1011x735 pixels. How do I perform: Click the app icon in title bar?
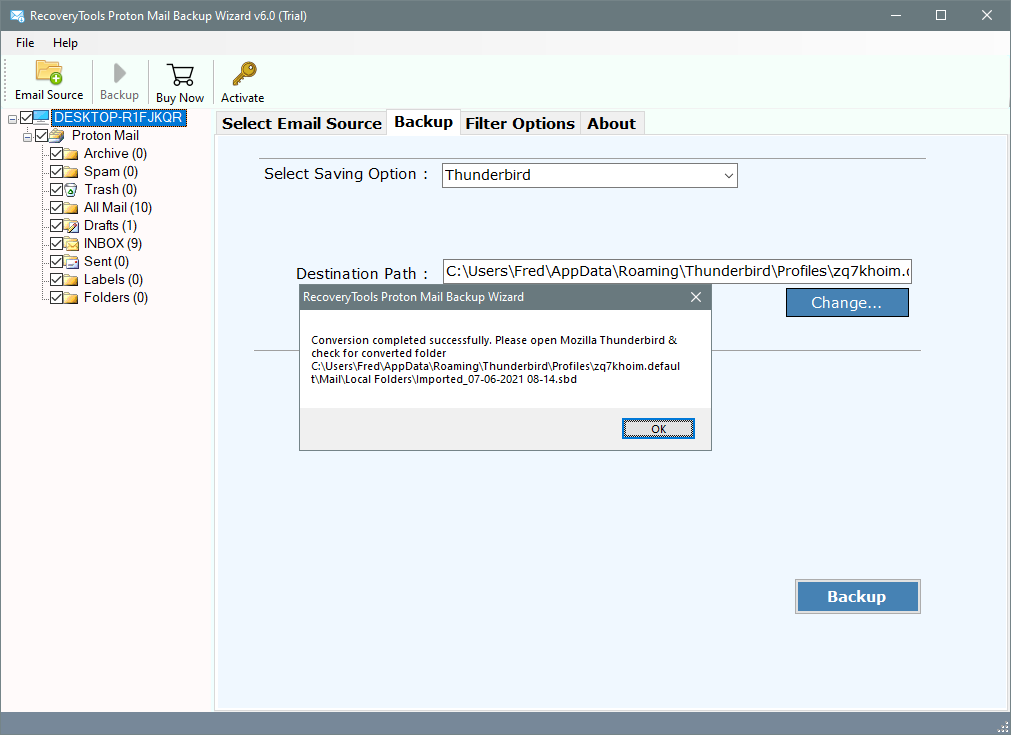tap(17, 15)
